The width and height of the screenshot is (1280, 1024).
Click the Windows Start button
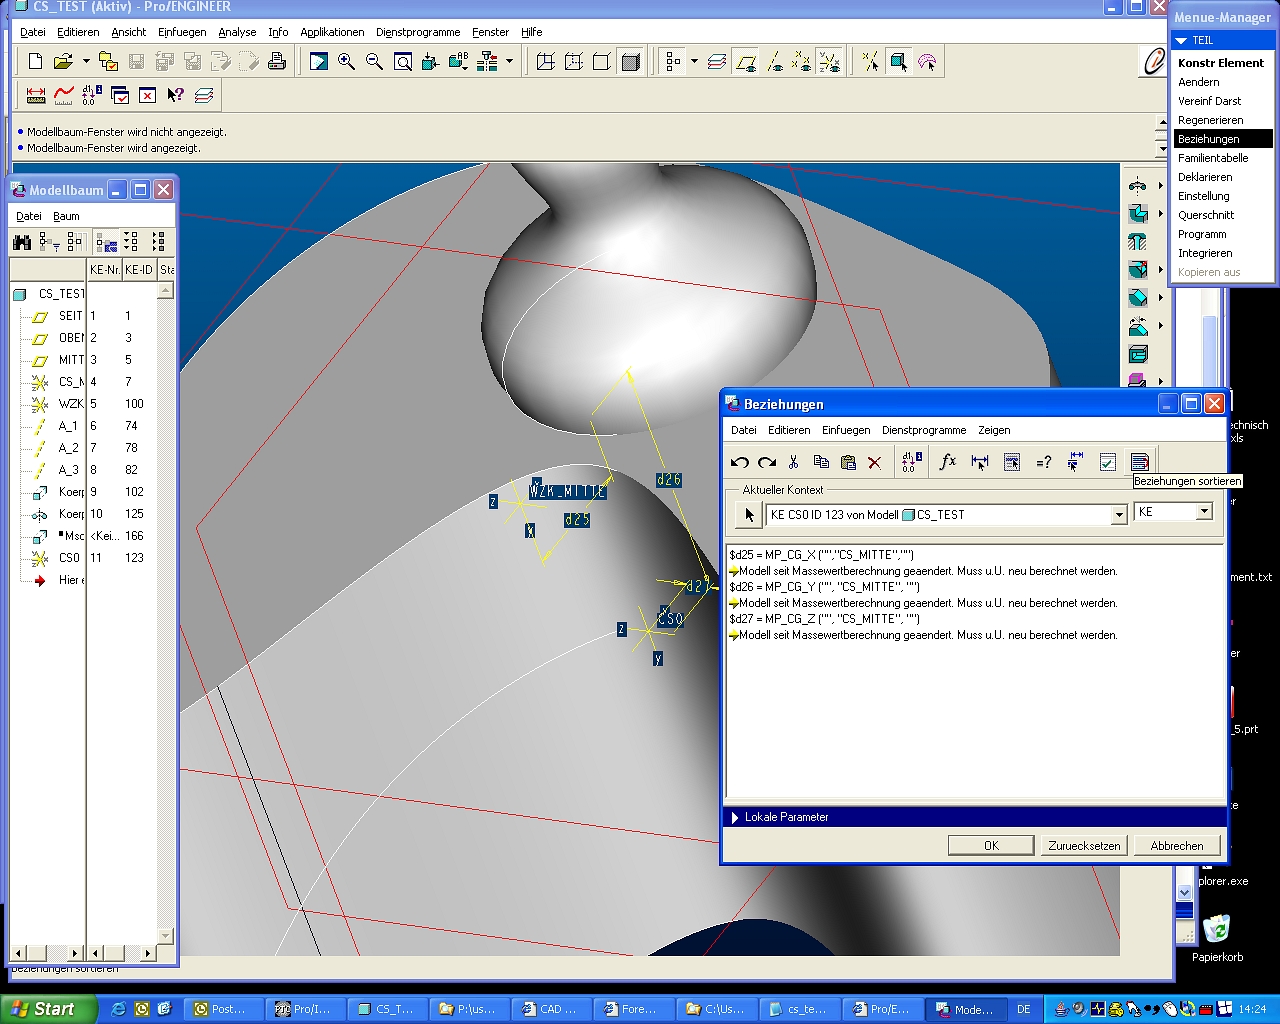point(48,1009)
